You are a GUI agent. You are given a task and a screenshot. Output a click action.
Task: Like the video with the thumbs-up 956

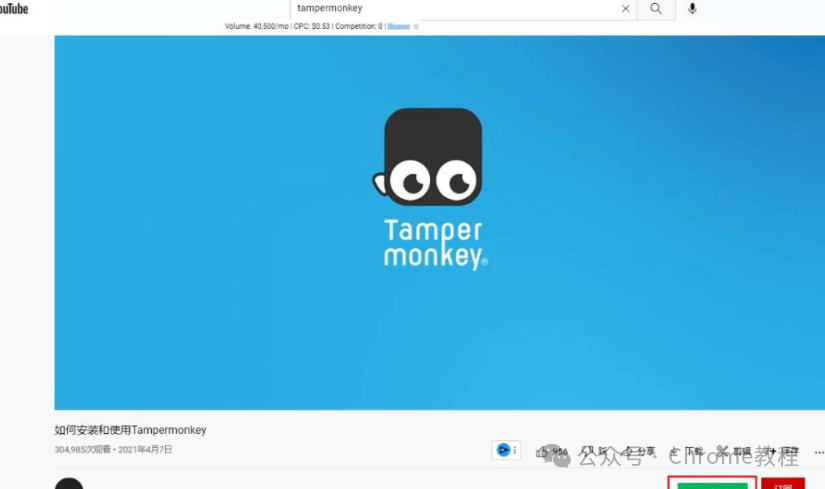tap(552, 452)
